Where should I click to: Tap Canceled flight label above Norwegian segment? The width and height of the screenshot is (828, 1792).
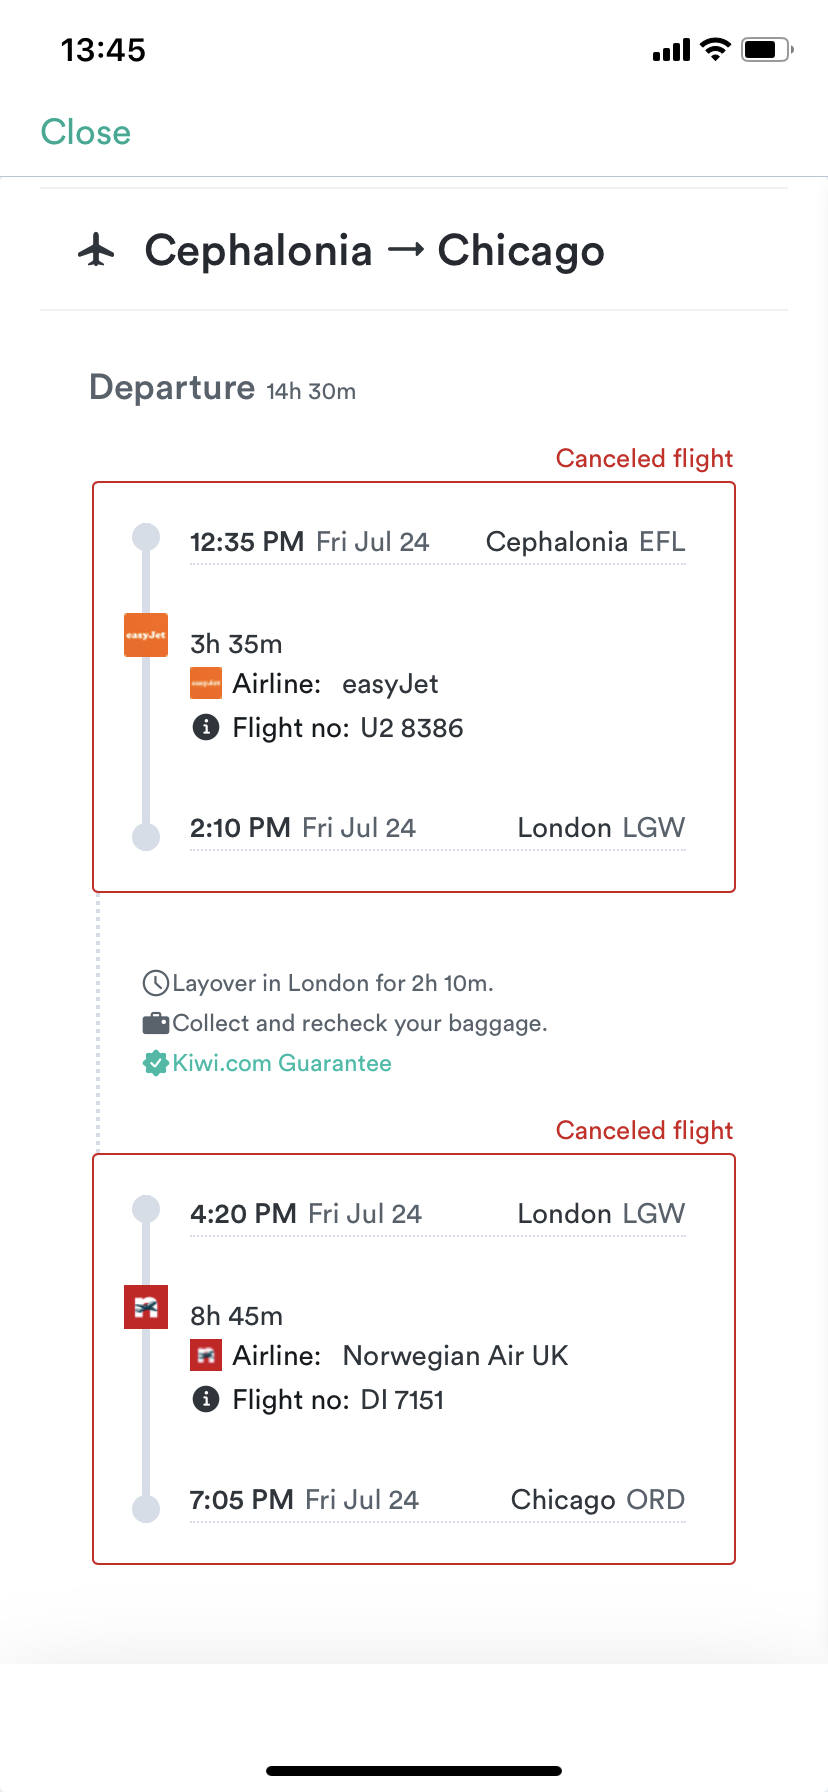pos(644,1130)
